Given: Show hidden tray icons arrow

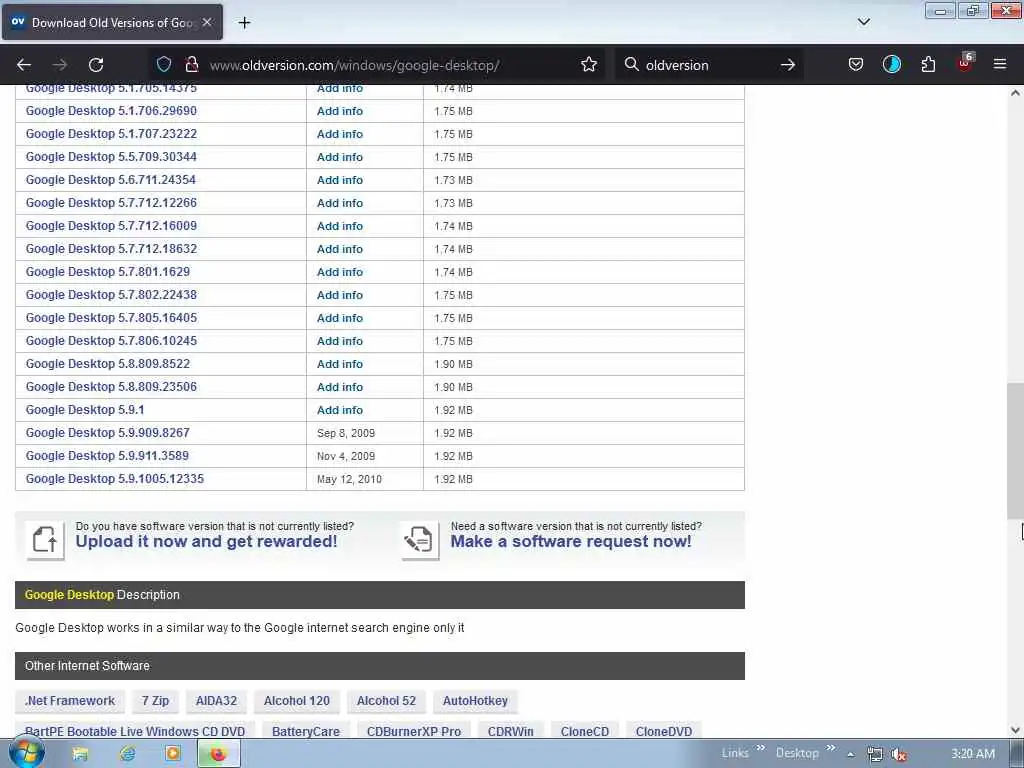Looking at the screenshot, I should coord(850,754).
